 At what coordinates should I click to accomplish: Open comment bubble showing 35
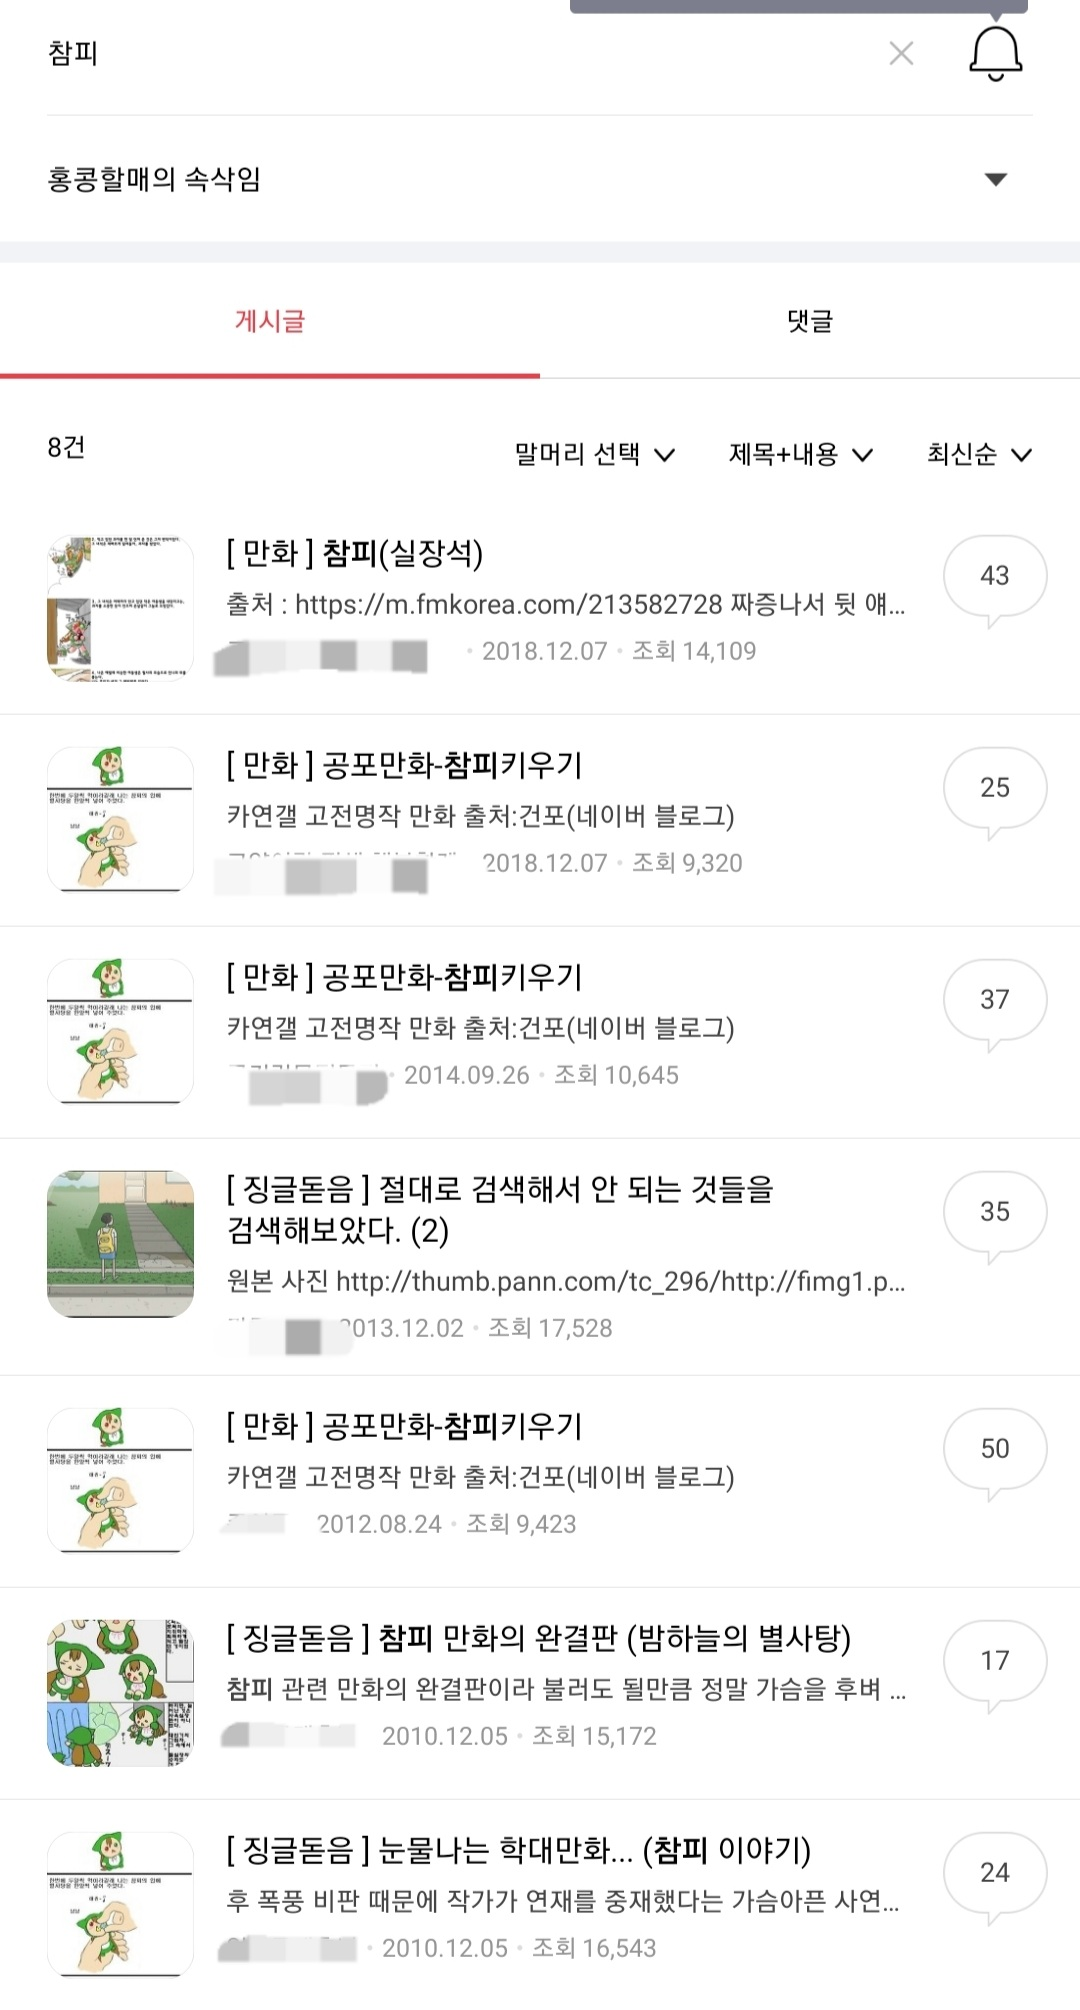click(x=994, y=1213)
